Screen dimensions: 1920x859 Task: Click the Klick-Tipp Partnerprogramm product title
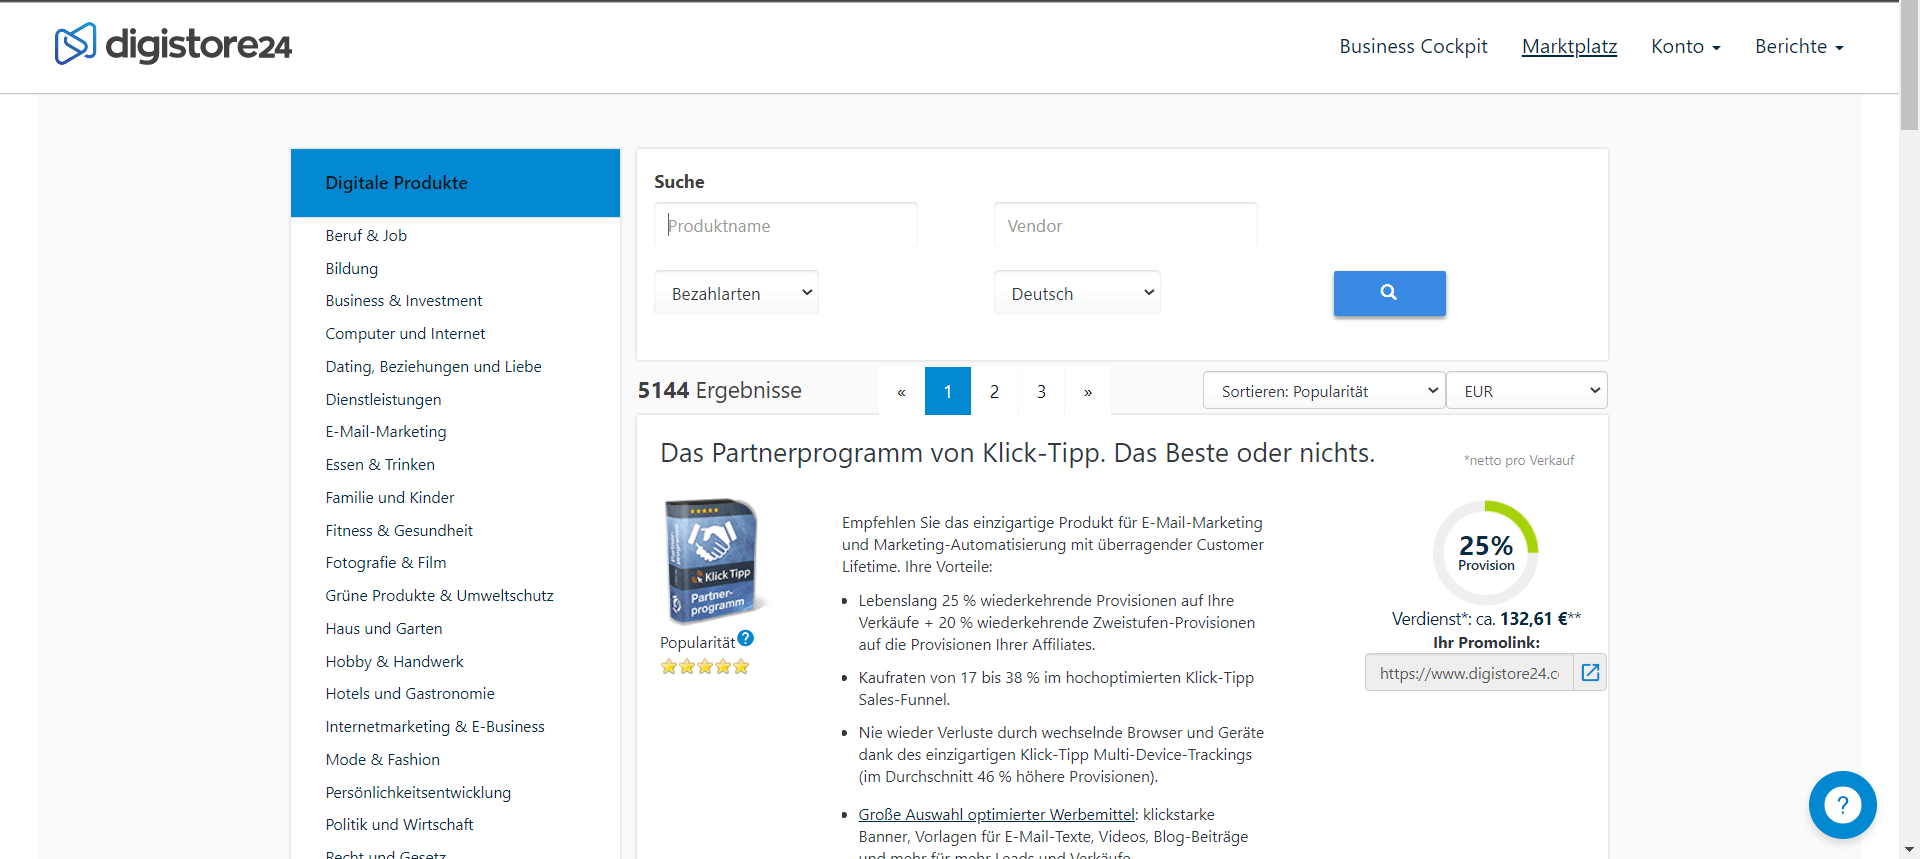(1017, 453)
